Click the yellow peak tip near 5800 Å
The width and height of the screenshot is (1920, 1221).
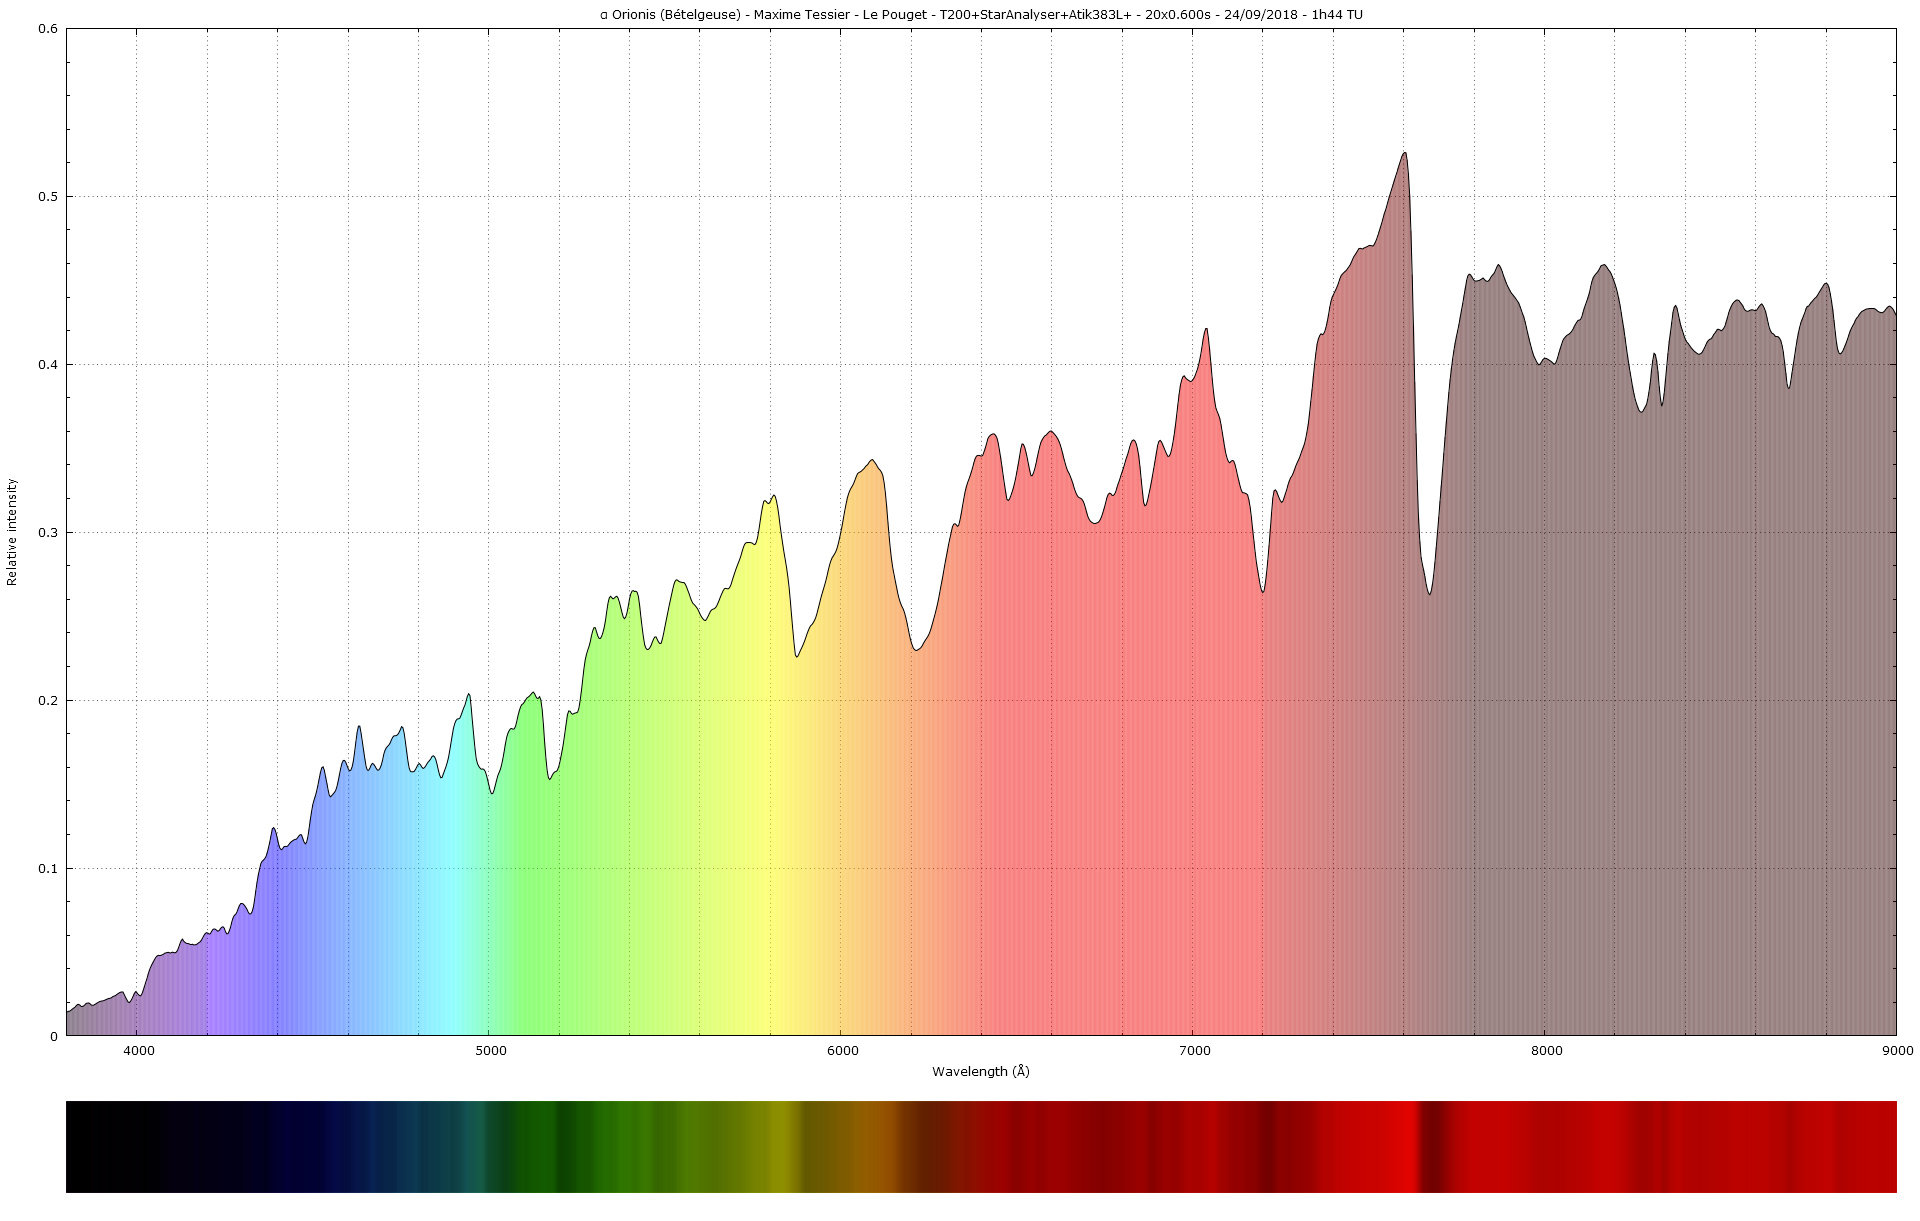click(x=773, y=497)
